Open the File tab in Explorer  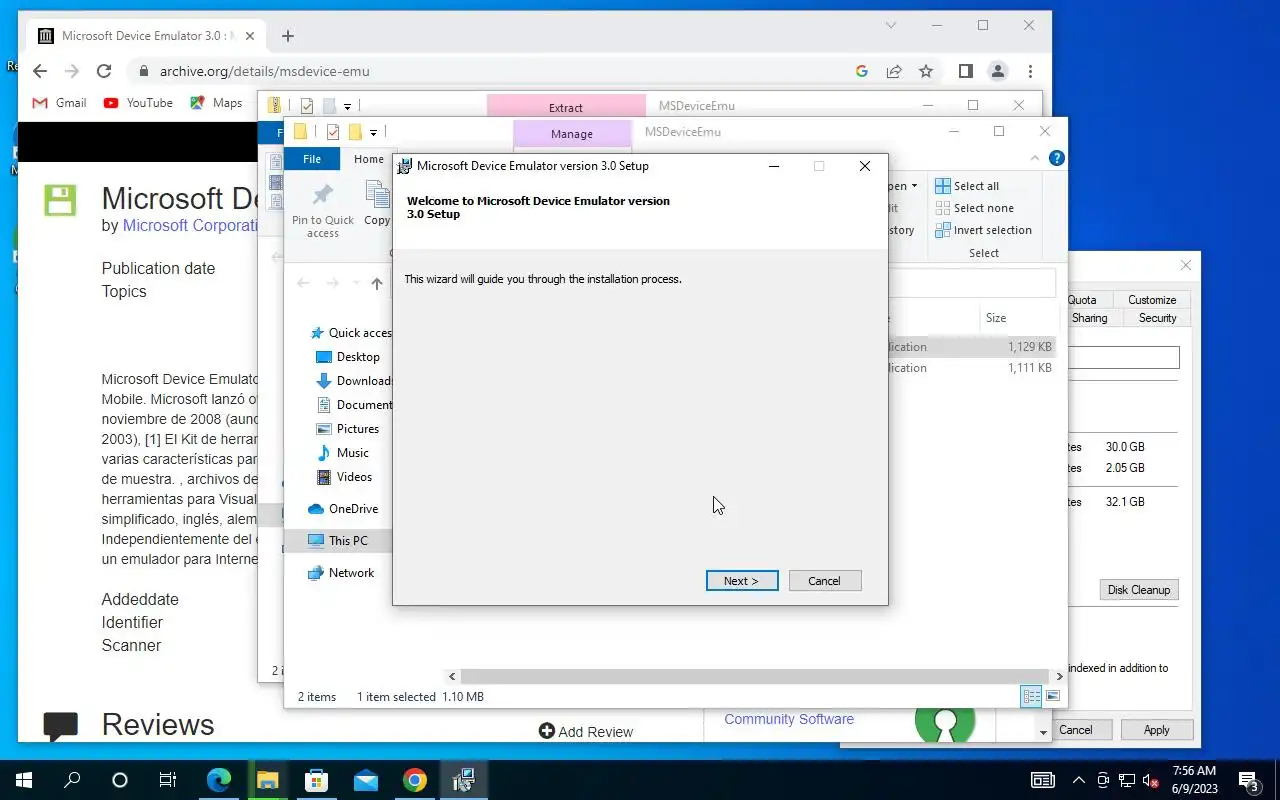312,159
